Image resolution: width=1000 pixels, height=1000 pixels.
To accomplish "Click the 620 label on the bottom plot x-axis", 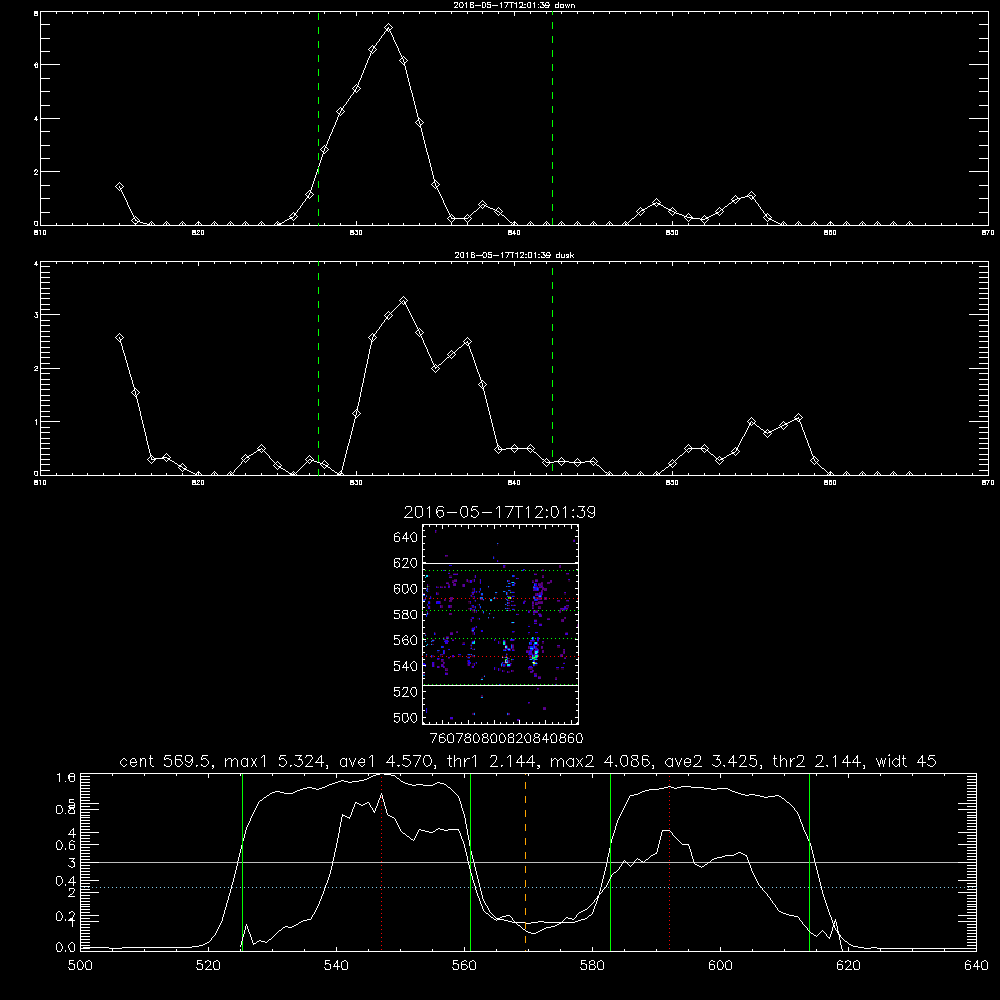I will click(x=848, y=966).
